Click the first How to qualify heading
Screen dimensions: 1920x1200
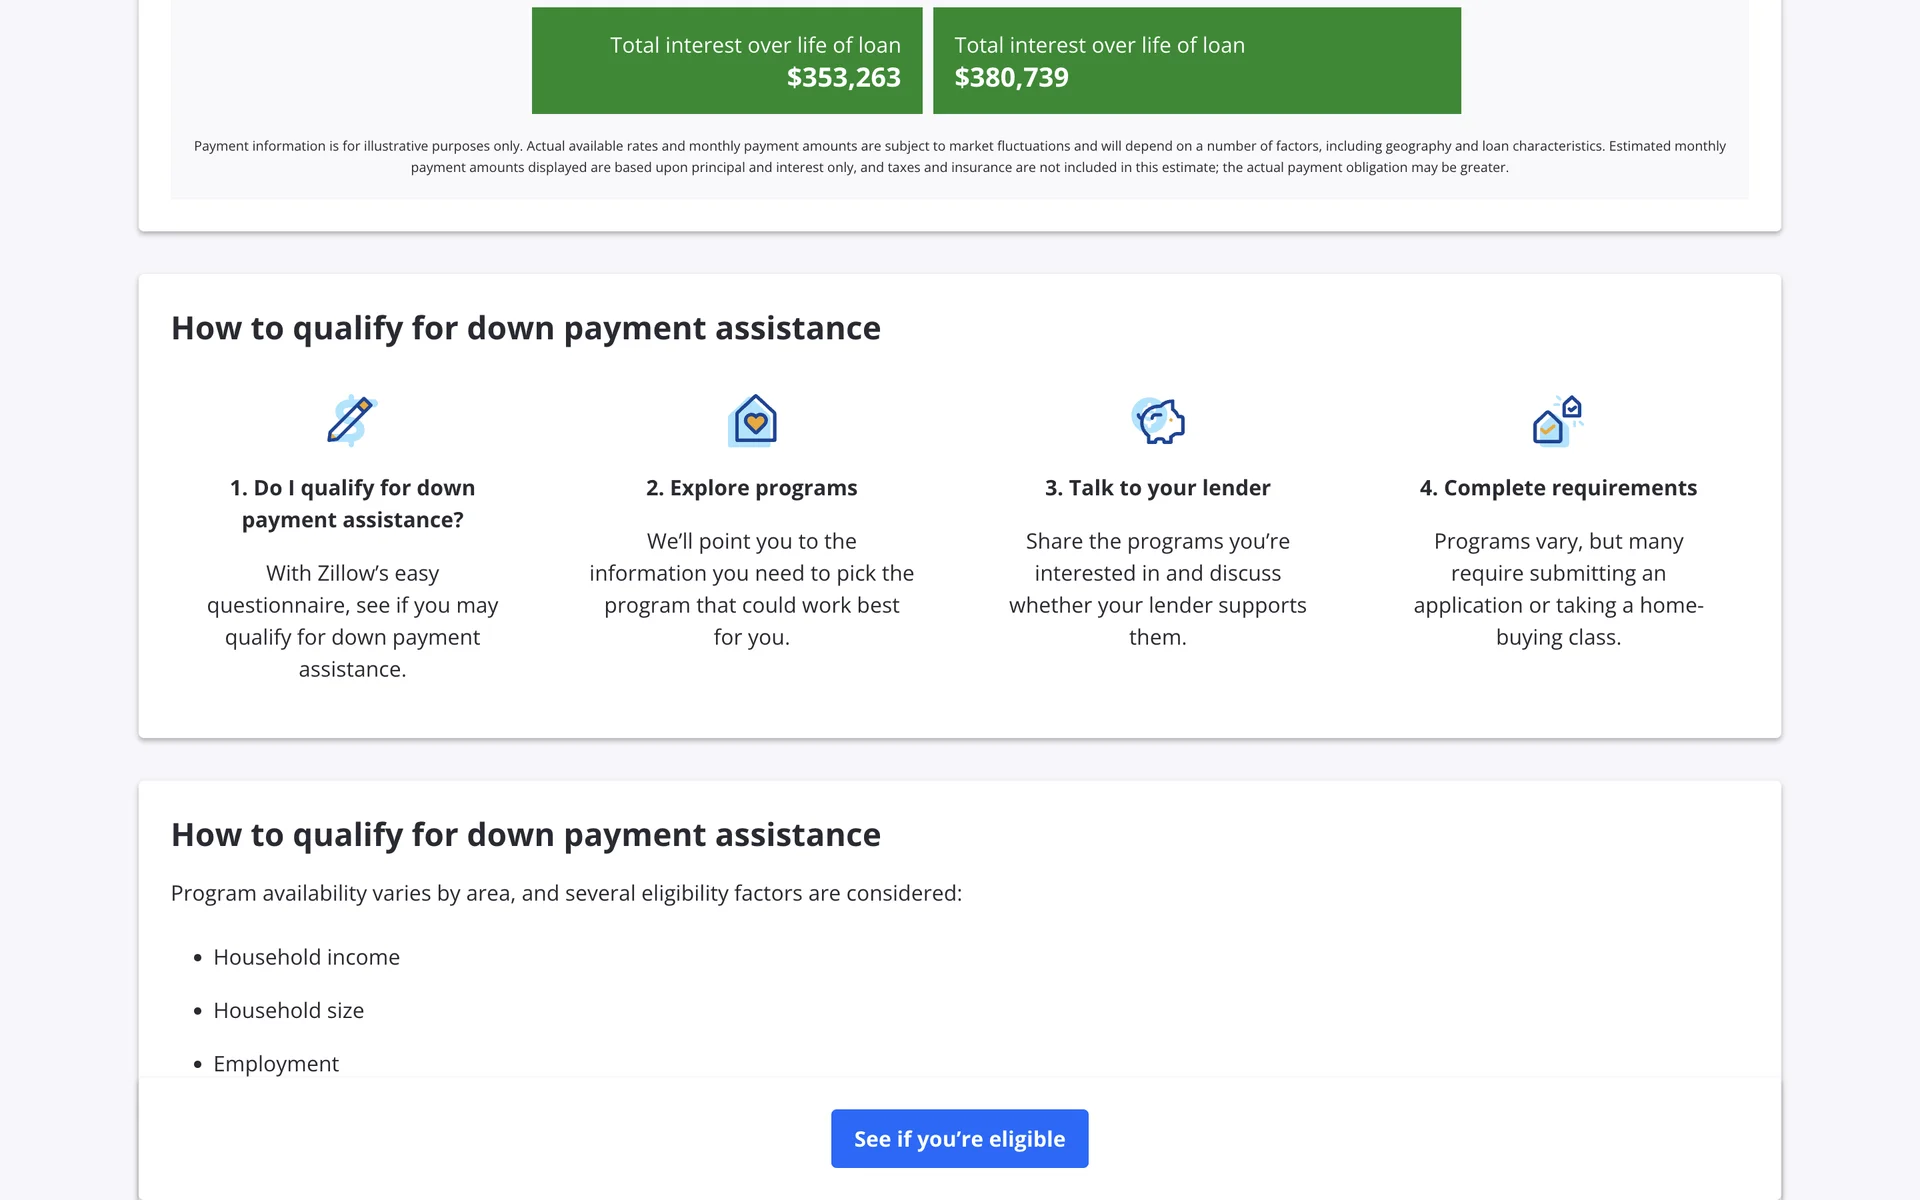(x=525, y=328)
